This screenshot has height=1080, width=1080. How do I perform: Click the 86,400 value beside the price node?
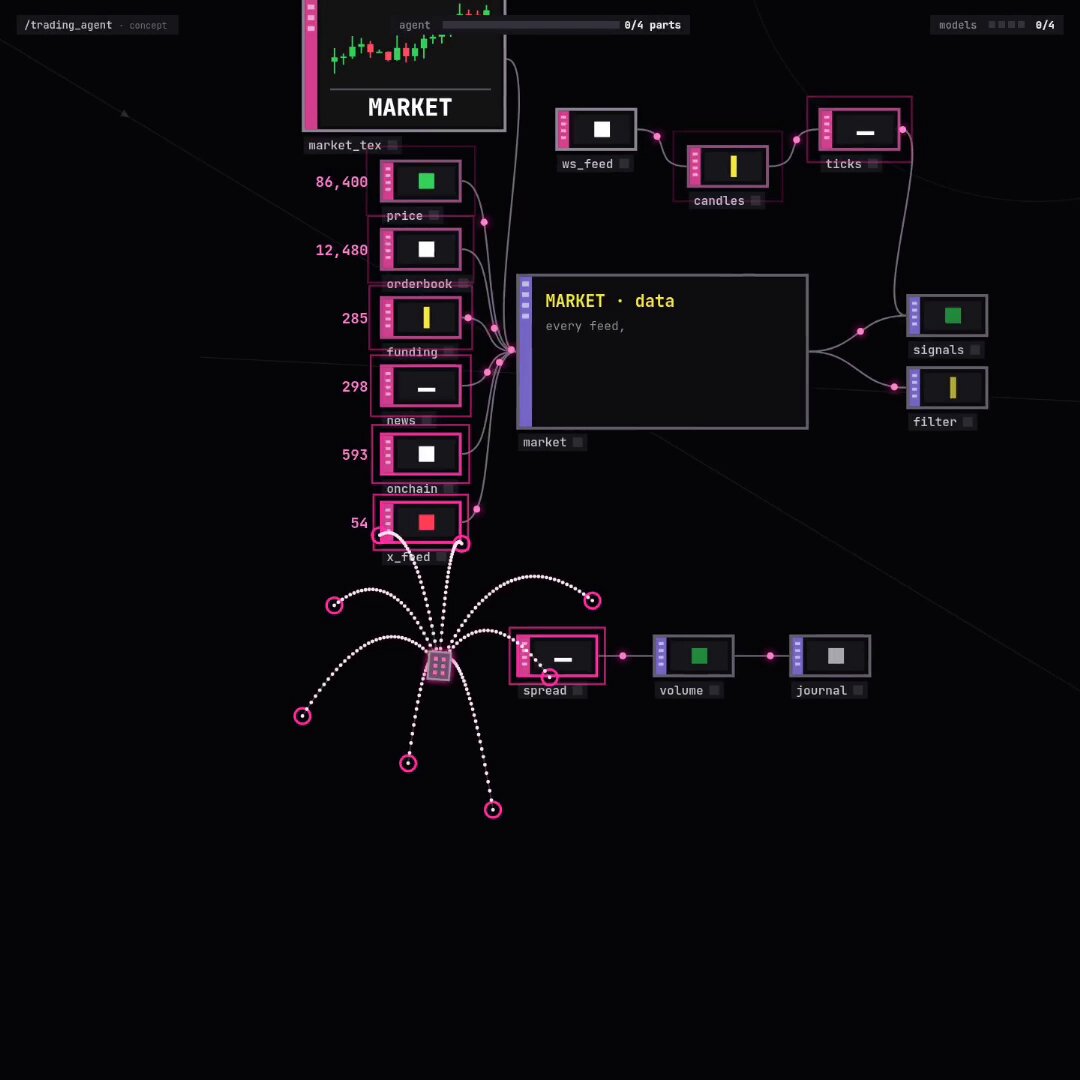(x=342, y=182)
